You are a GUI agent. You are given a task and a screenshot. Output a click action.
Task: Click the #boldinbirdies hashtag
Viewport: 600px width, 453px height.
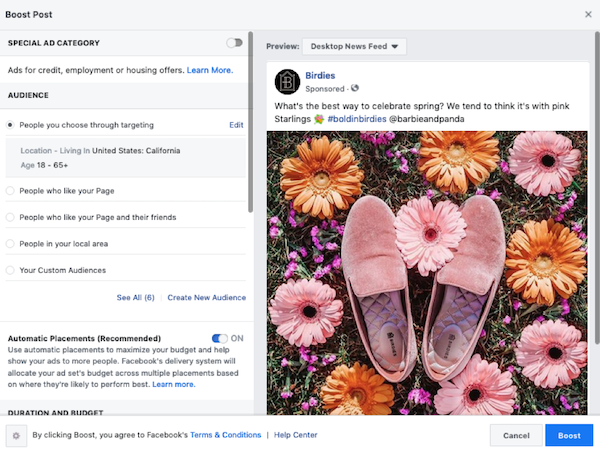(x=357, y=119)
